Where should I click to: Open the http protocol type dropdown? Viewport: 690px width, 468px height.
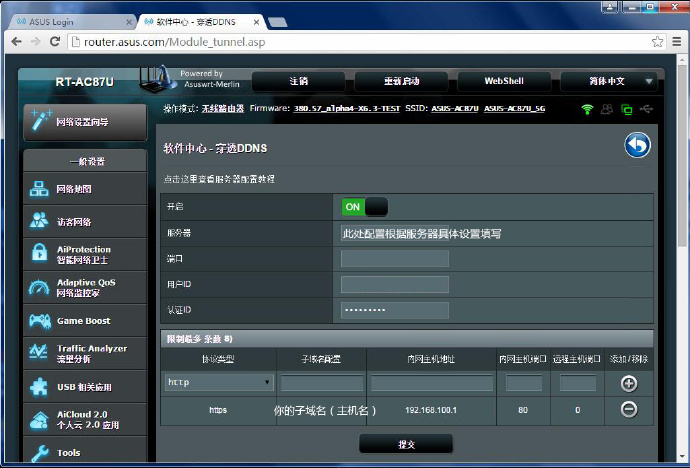click(219, 382)
